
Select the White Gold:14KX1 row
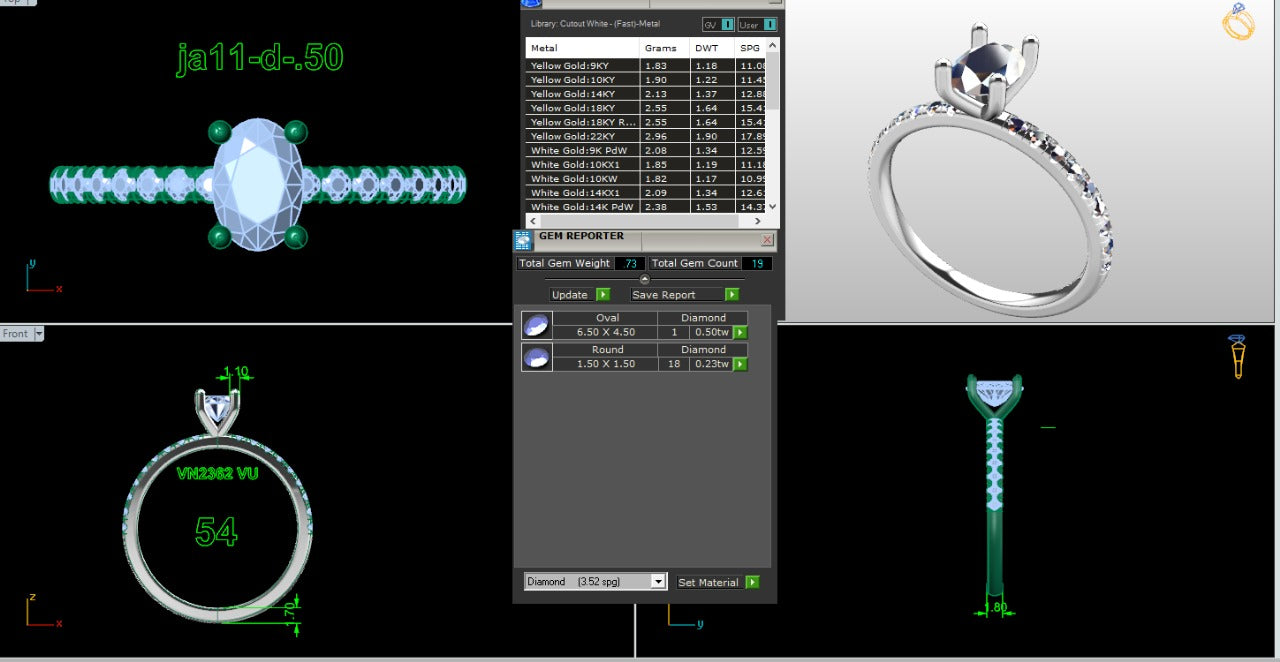[646, 193]
